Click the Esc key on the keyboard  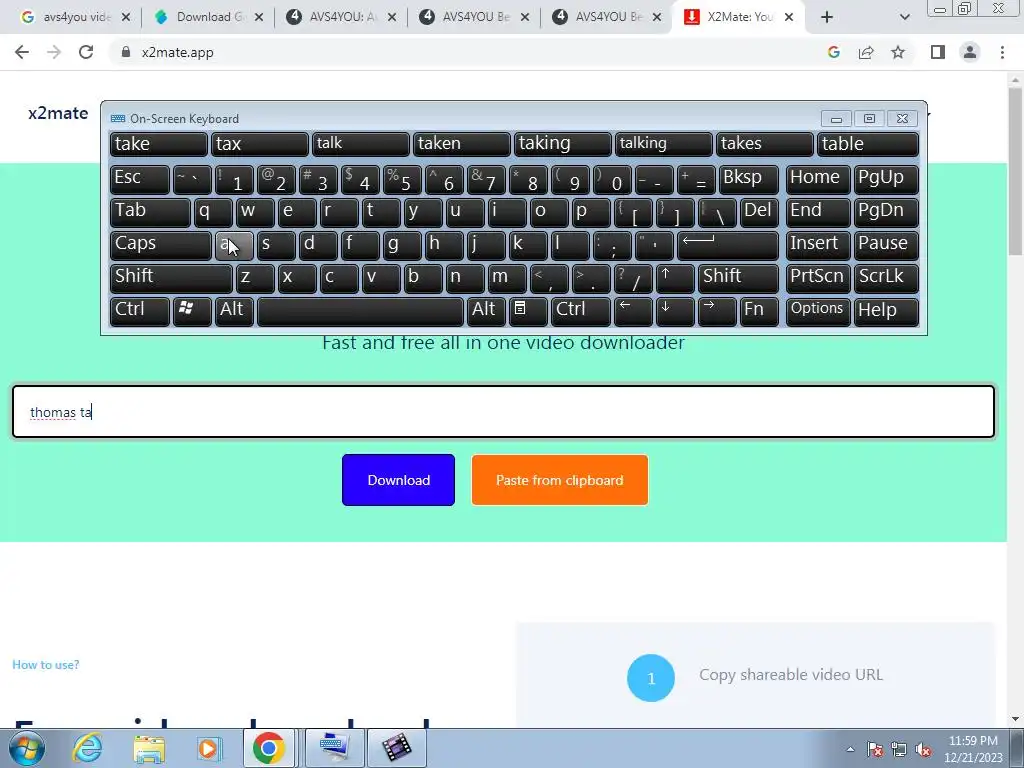pos(140,179)
